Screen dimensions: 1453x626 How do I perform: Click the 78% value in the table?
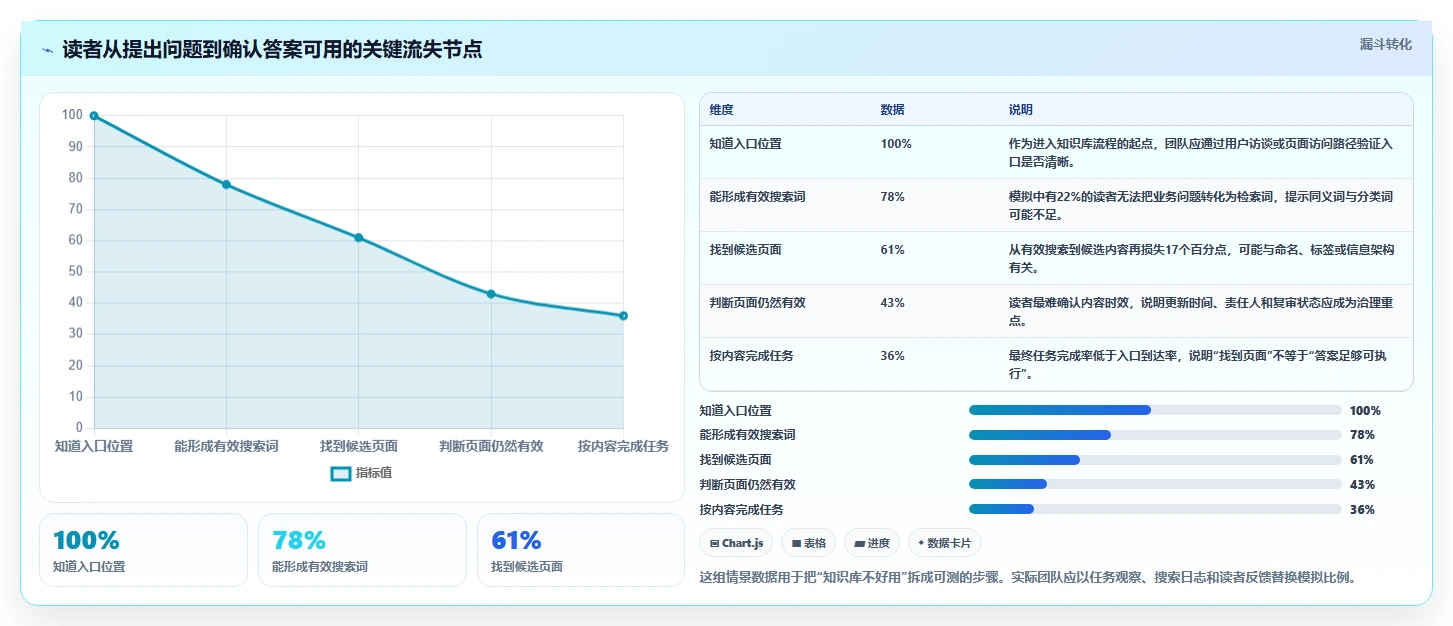tap(892, 197)
